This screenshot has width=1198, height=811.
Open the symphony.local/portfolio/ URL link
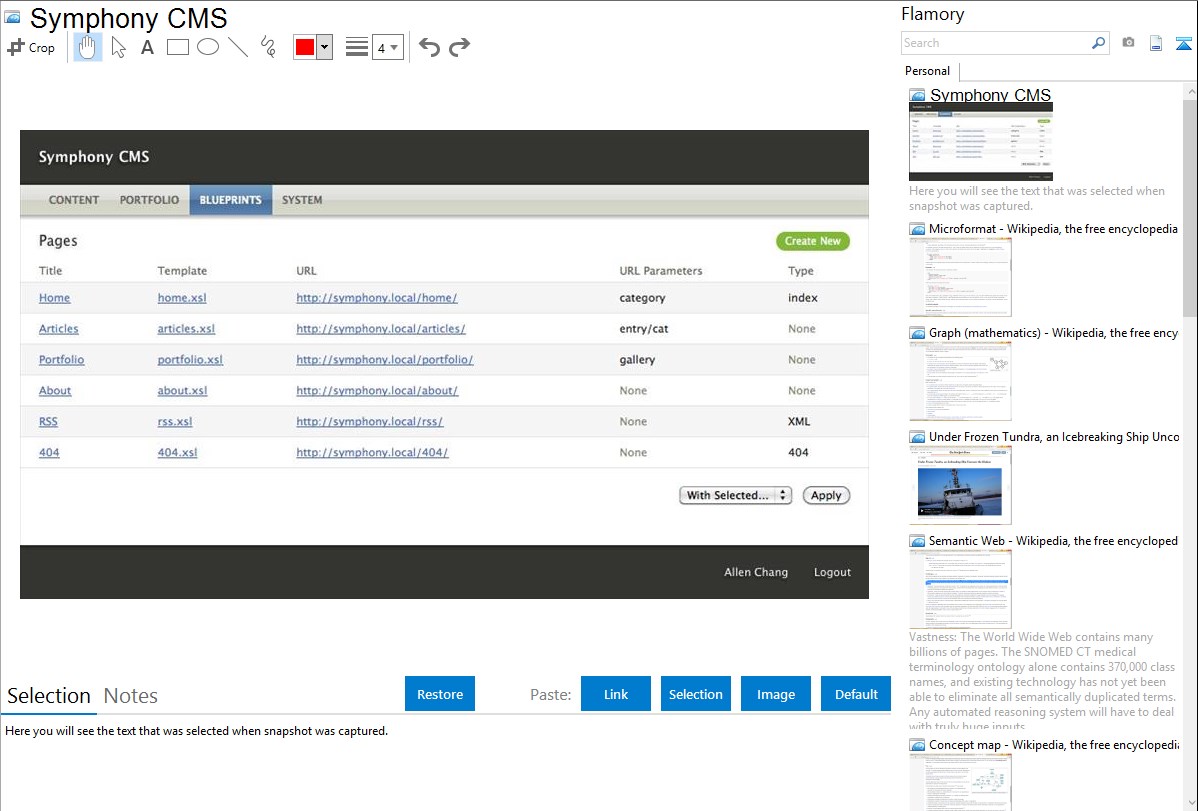pyautogui.click(x=385, y=360)
